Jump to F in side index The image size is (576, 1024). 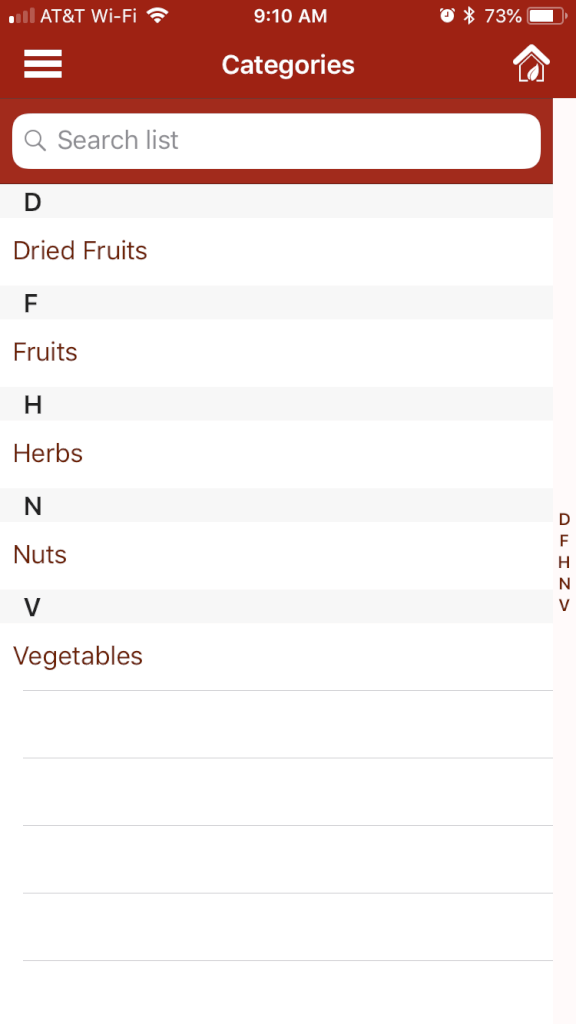click(564, 541)
